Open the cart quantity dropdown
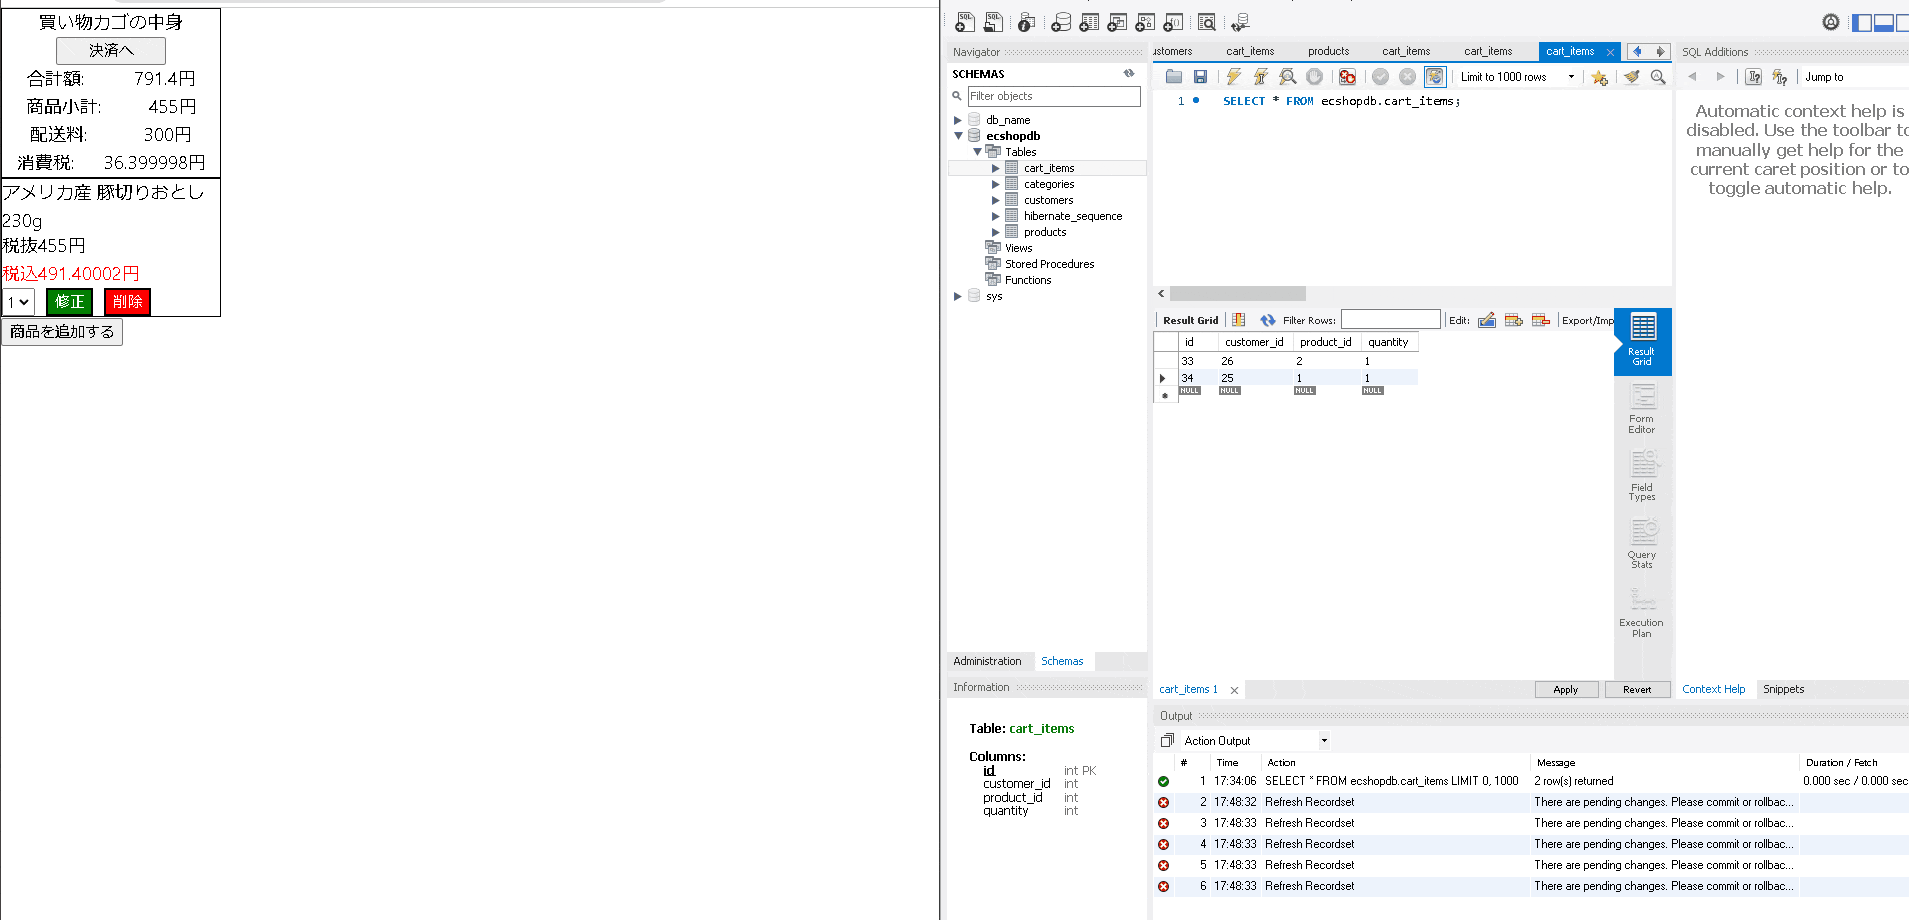The height and width of the screenshot is (920, 1909). coord(19,302)
